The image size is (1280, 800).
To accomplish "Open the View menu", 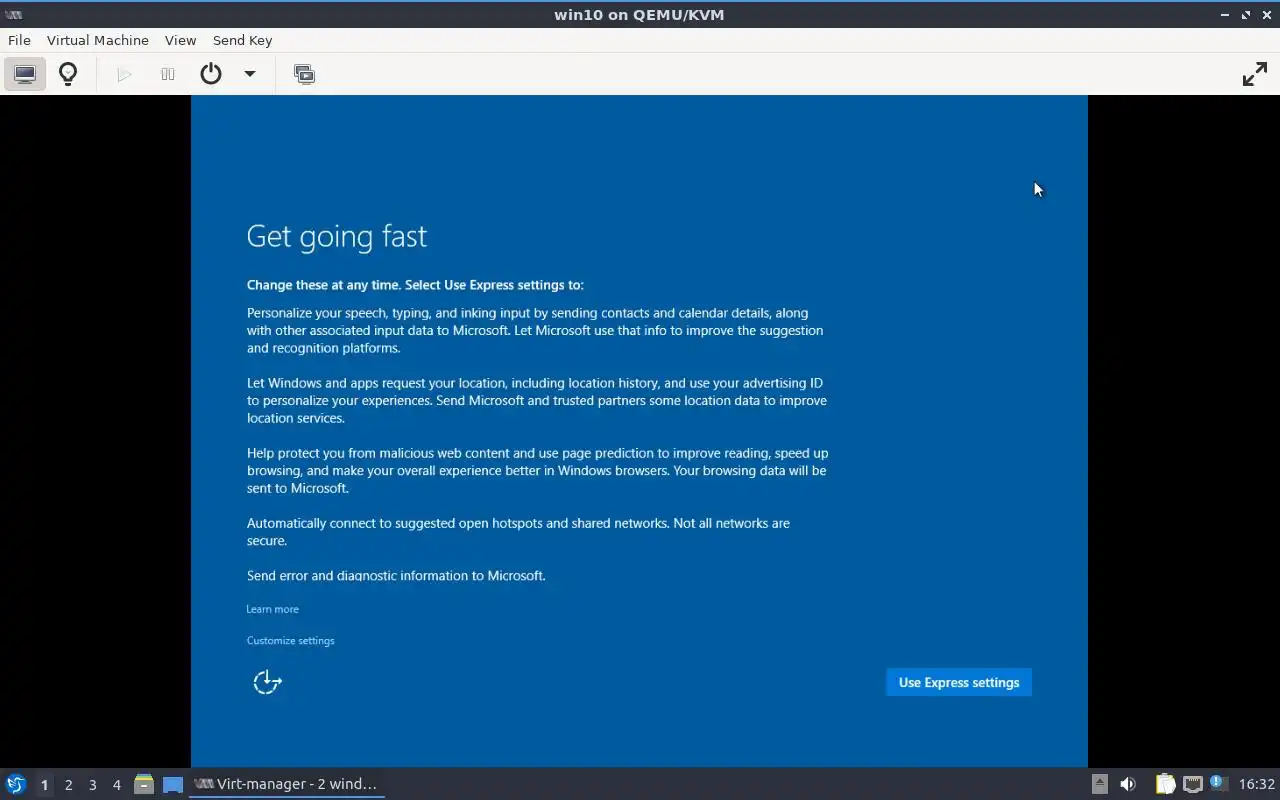I will [x=180, y=40].
